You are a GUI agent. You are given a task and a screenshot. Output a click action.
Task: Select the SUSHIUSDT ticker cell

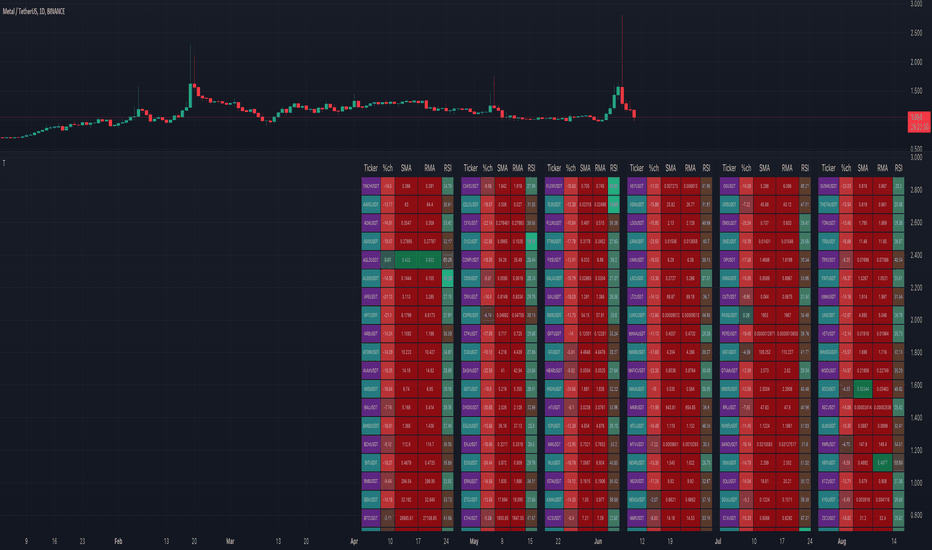pyautogui.click(x=829, y=186)
